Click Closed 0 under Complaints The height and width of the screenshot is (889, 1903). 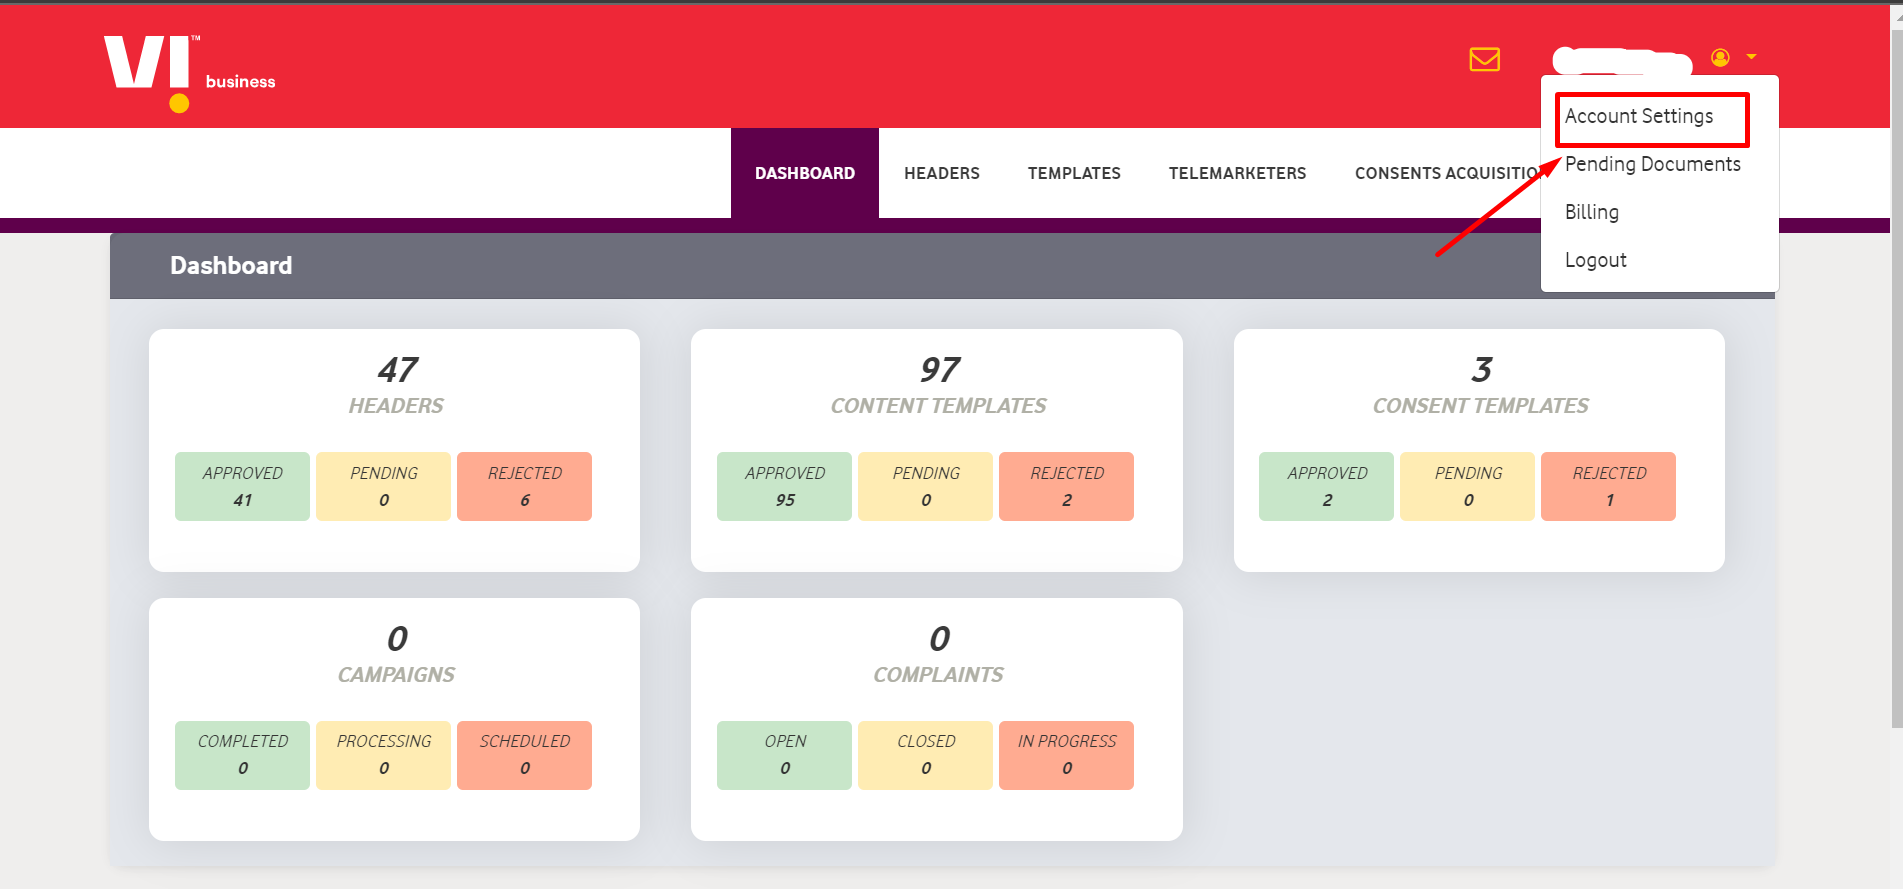[925, 755]
